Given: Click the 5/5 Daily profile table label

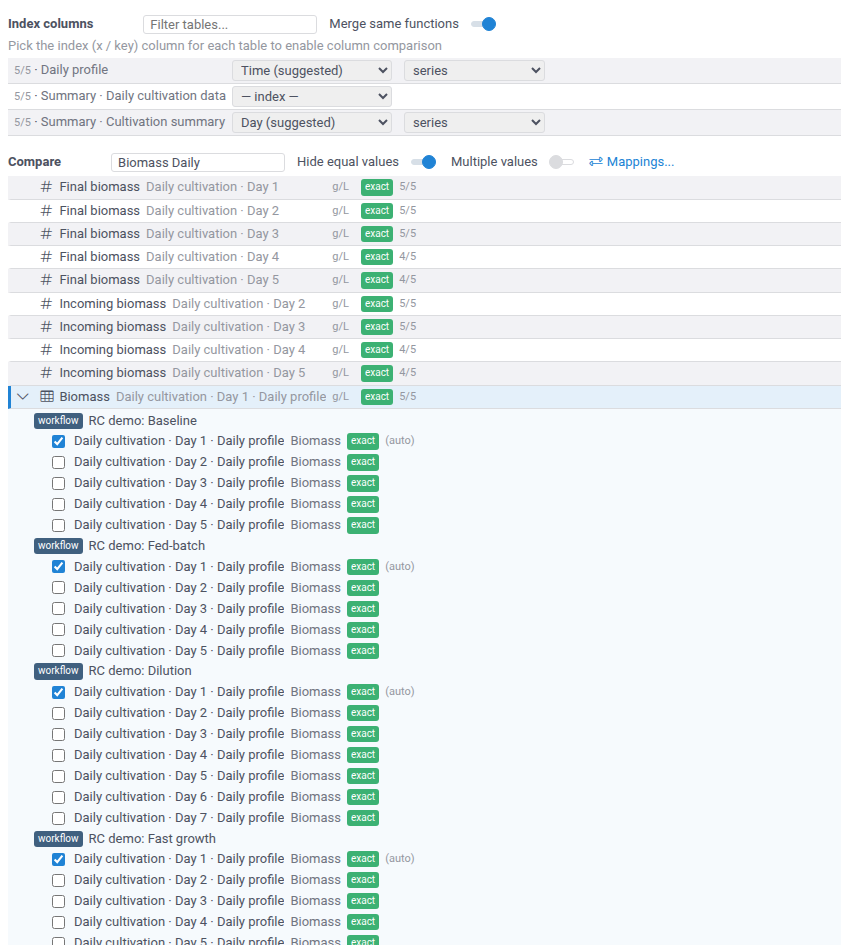Looking at the screenshot, I should pos(61,70).
